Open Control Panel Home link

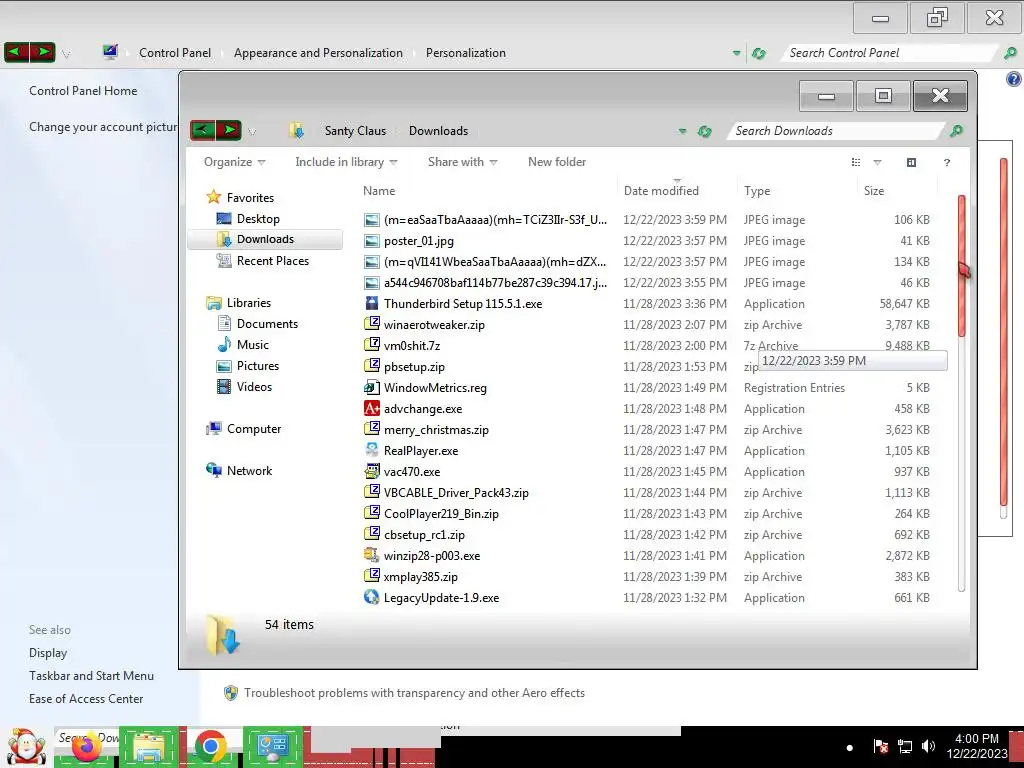click(83, 91)
